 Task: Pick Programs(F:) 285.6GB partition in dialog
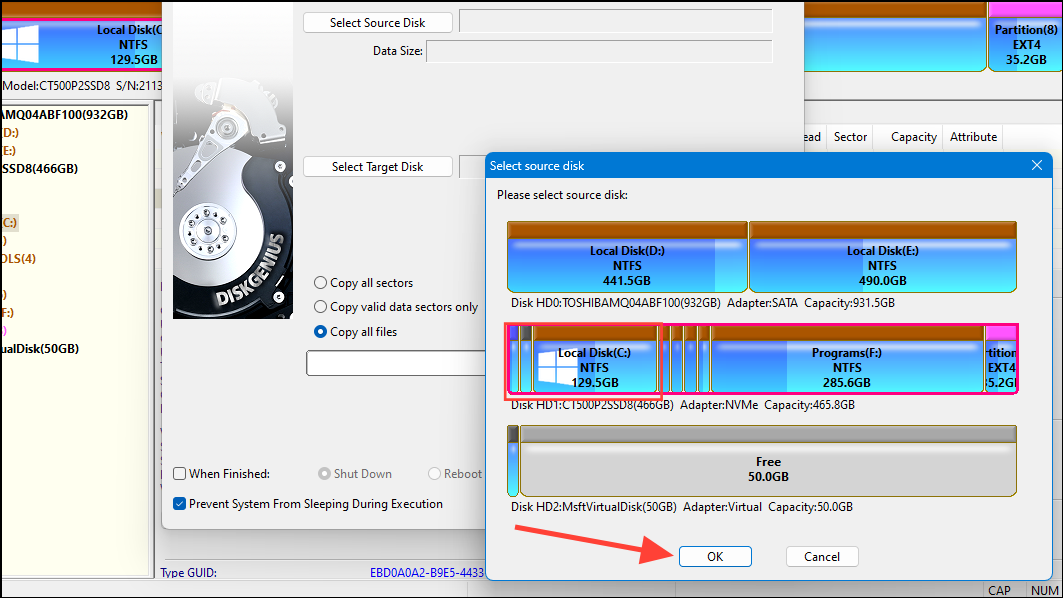coord(847,359)
